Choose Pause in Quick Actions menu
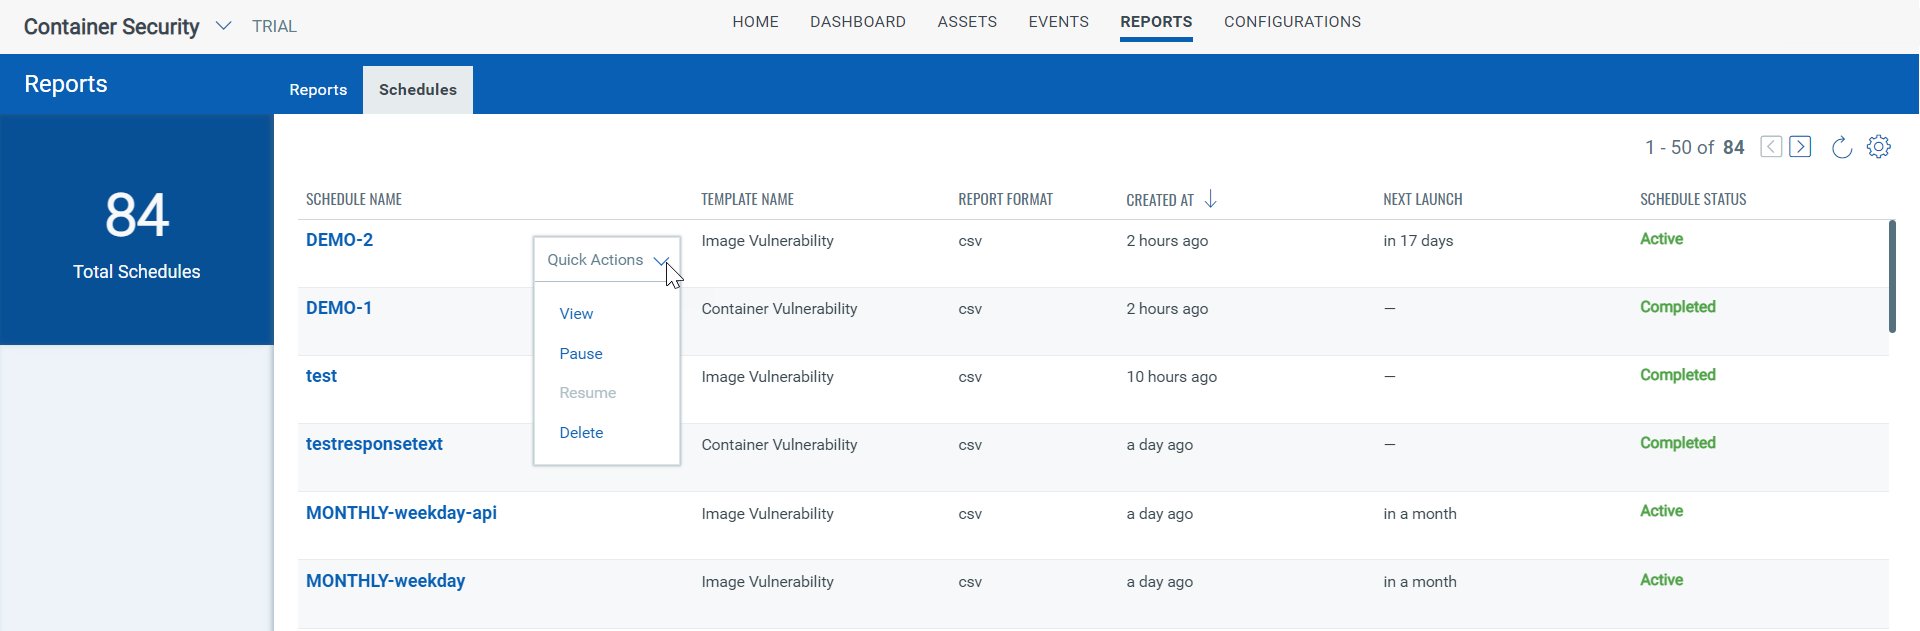The image size is (1920, 631). 581,354
